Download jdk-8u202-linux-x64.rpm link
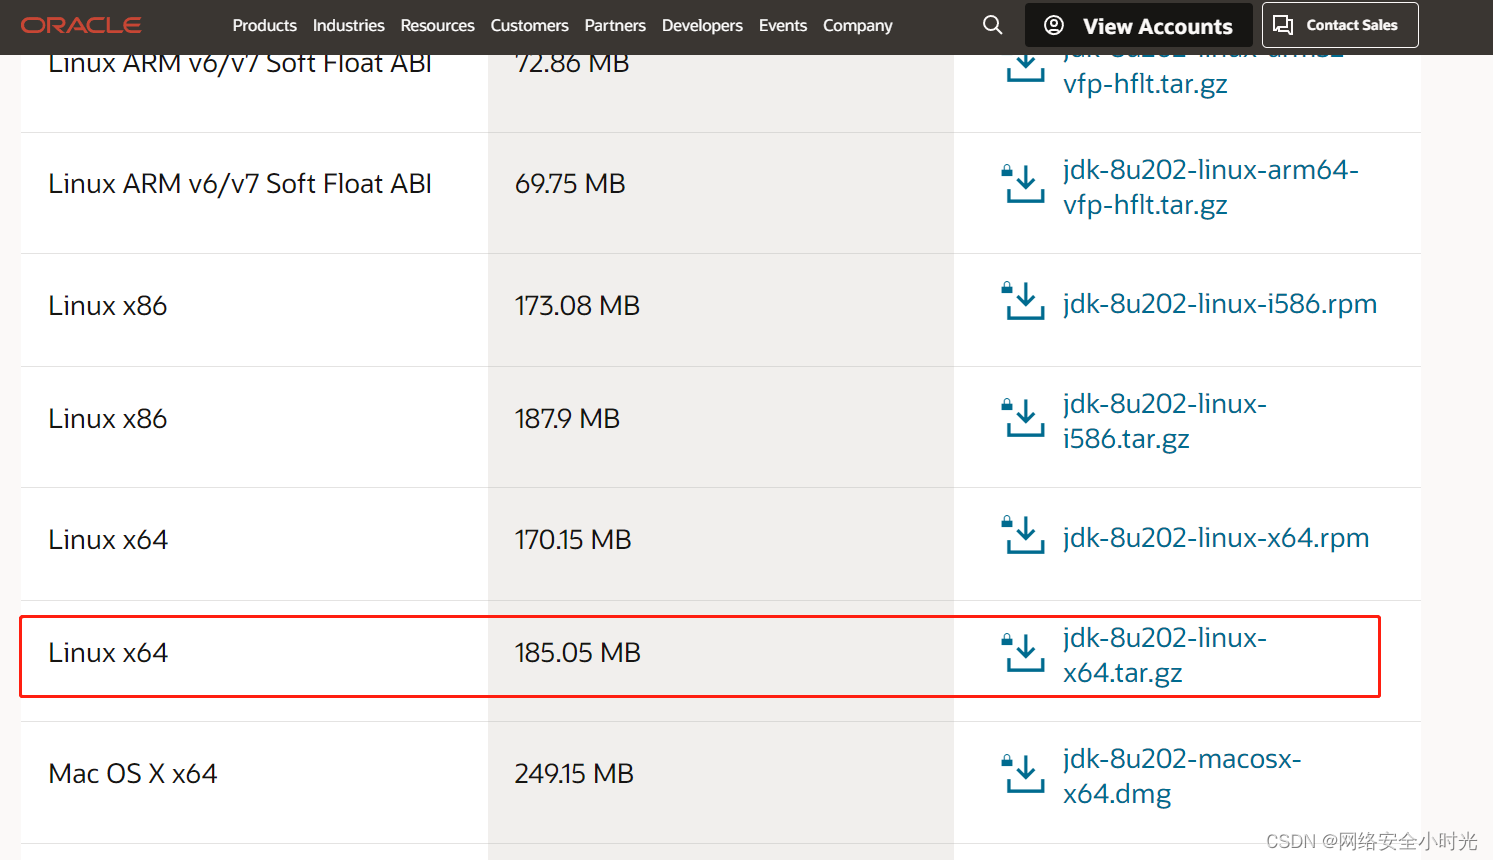 1216,538
